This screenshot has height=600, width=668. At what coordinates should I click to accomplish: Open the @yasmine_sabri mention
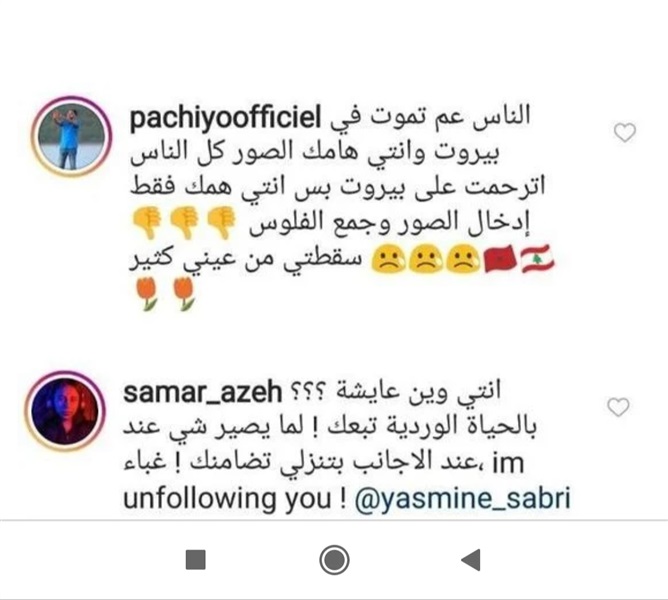point(462,497)
